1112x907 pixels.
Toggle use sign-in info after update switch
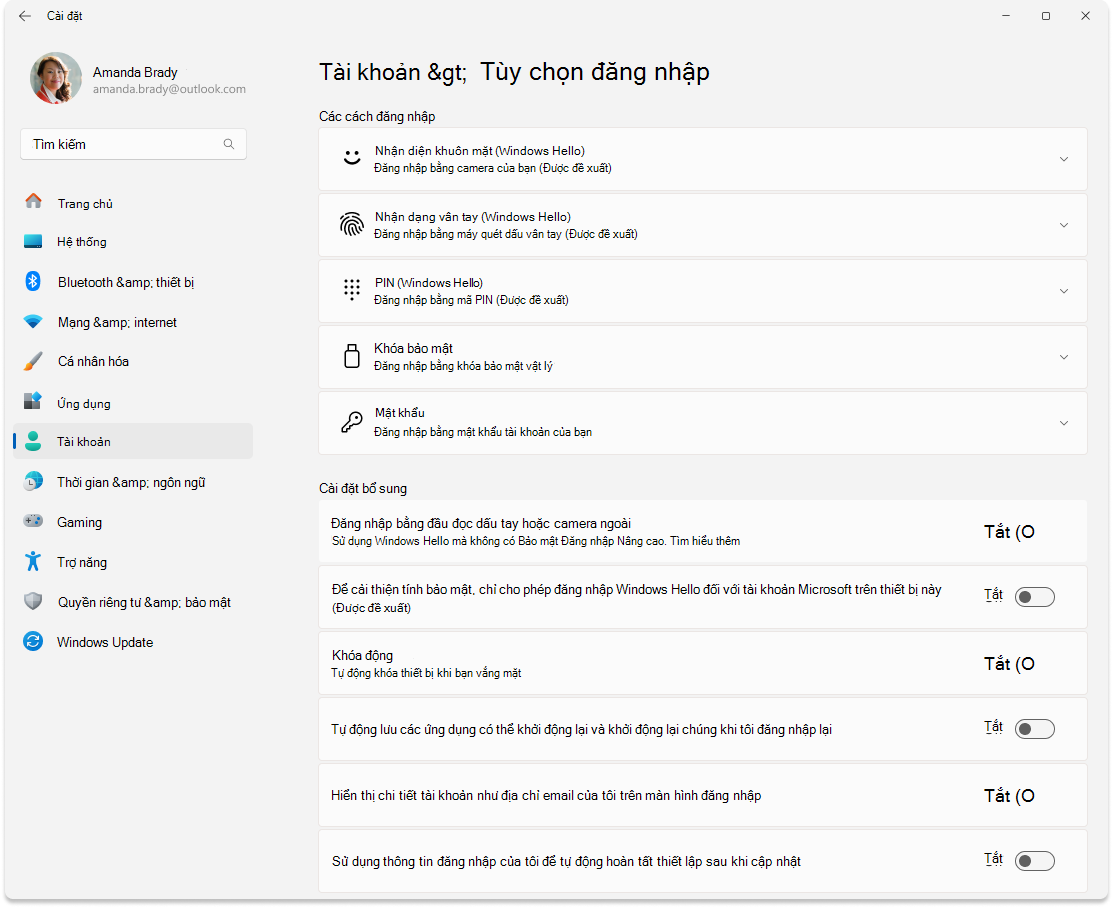click(1035, 861)
